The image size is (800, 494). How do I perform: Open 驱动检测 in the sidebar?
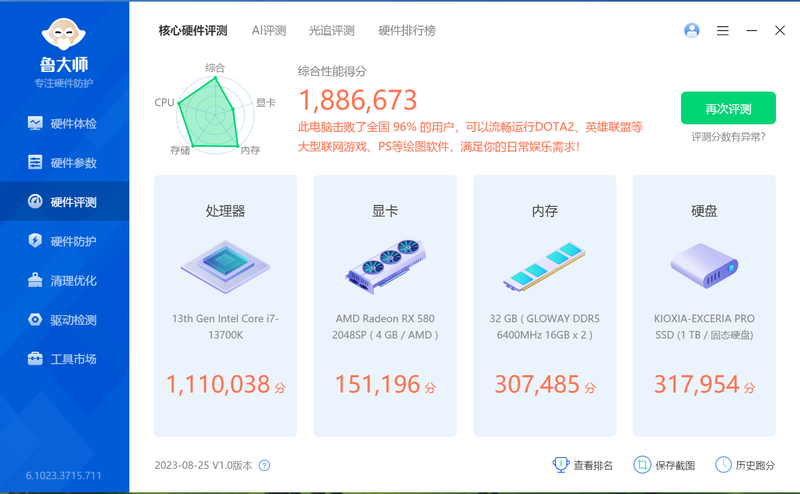(64, 320)
